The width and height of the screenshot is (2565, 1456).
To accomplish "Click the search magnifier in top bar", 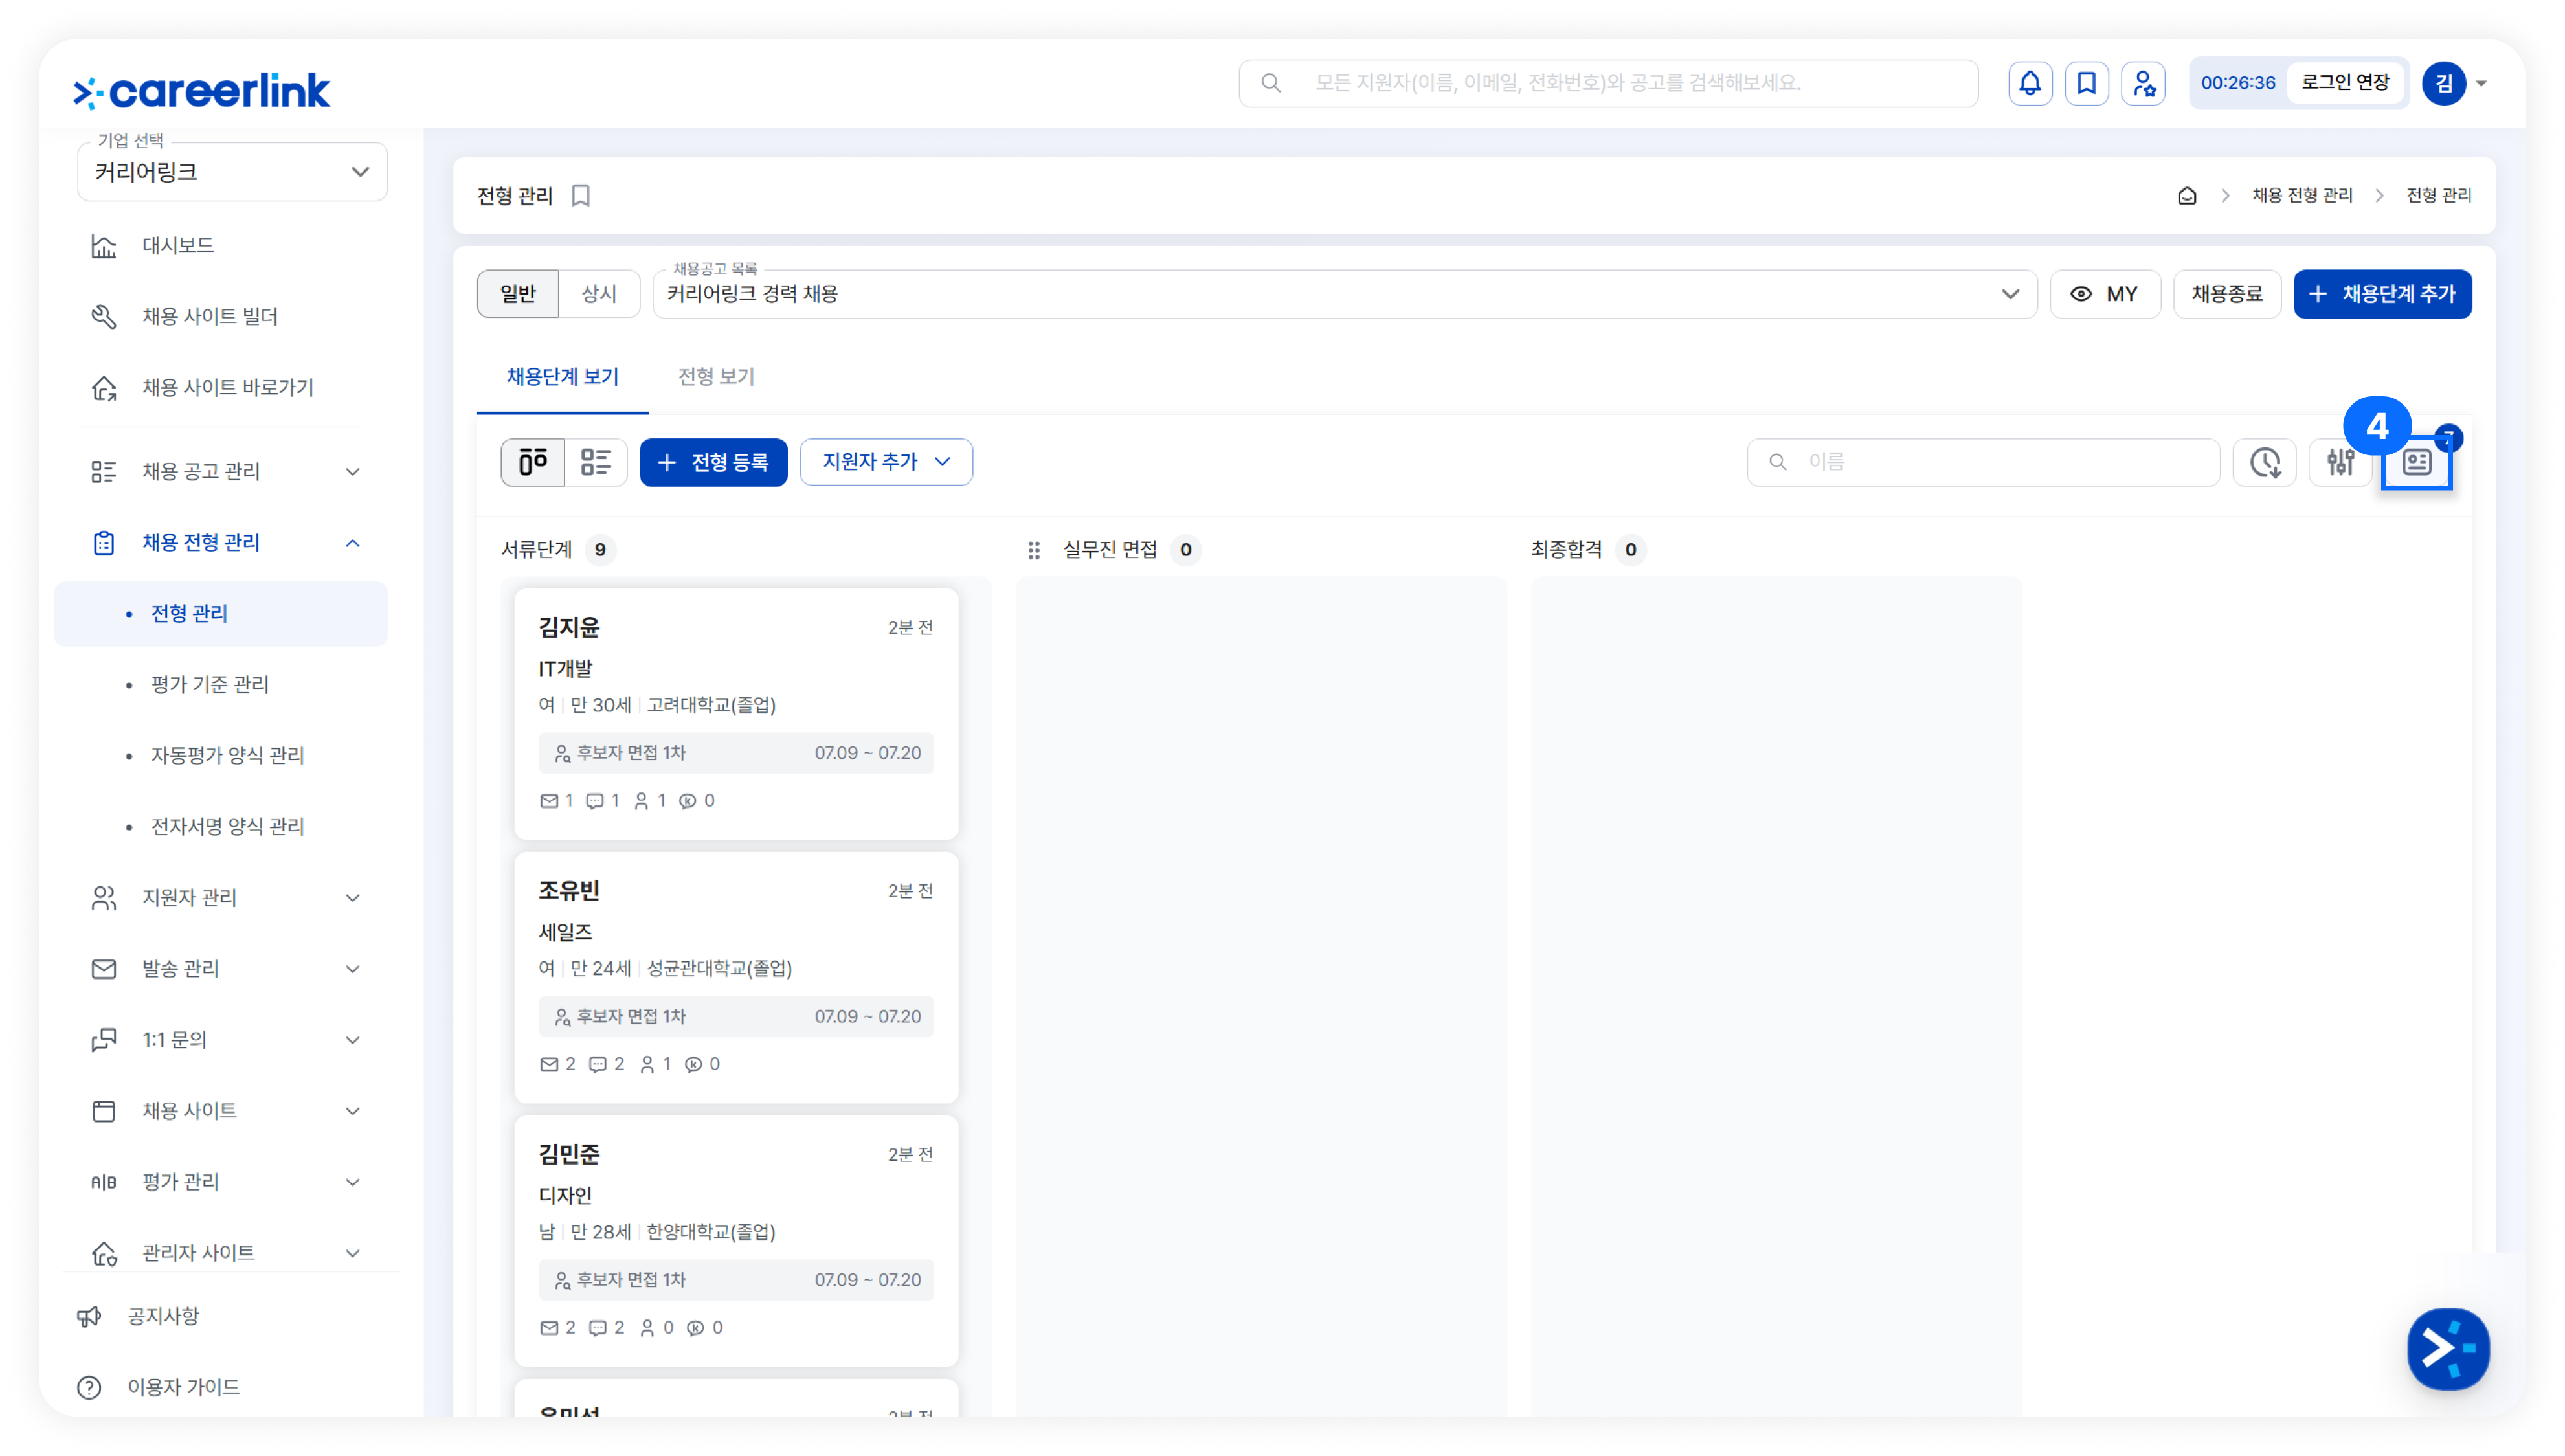I will tap(1271, 83).
